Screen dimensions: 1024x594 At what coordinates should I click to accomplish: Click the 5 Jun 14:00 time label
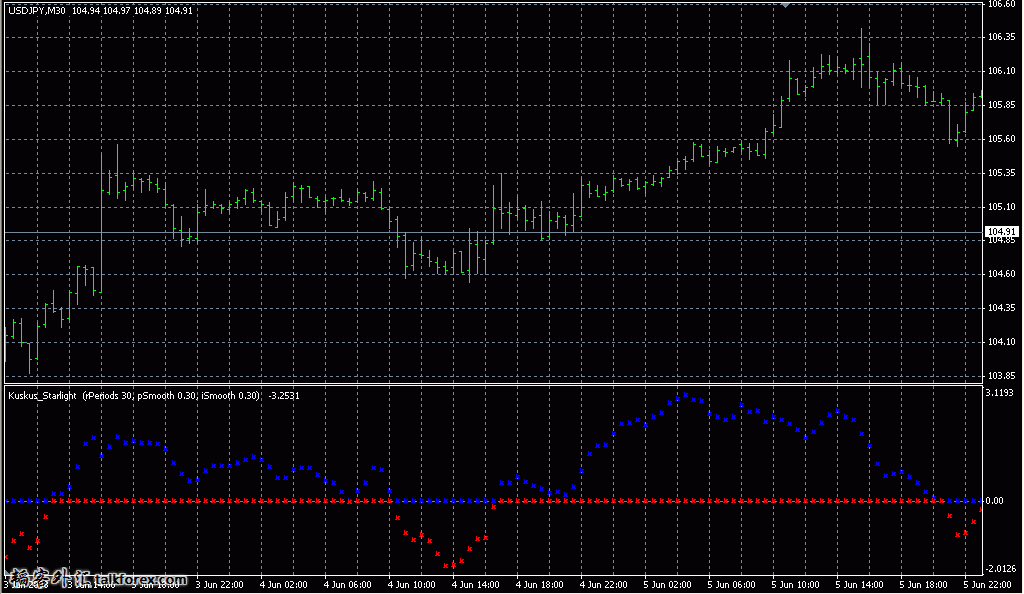859,585
